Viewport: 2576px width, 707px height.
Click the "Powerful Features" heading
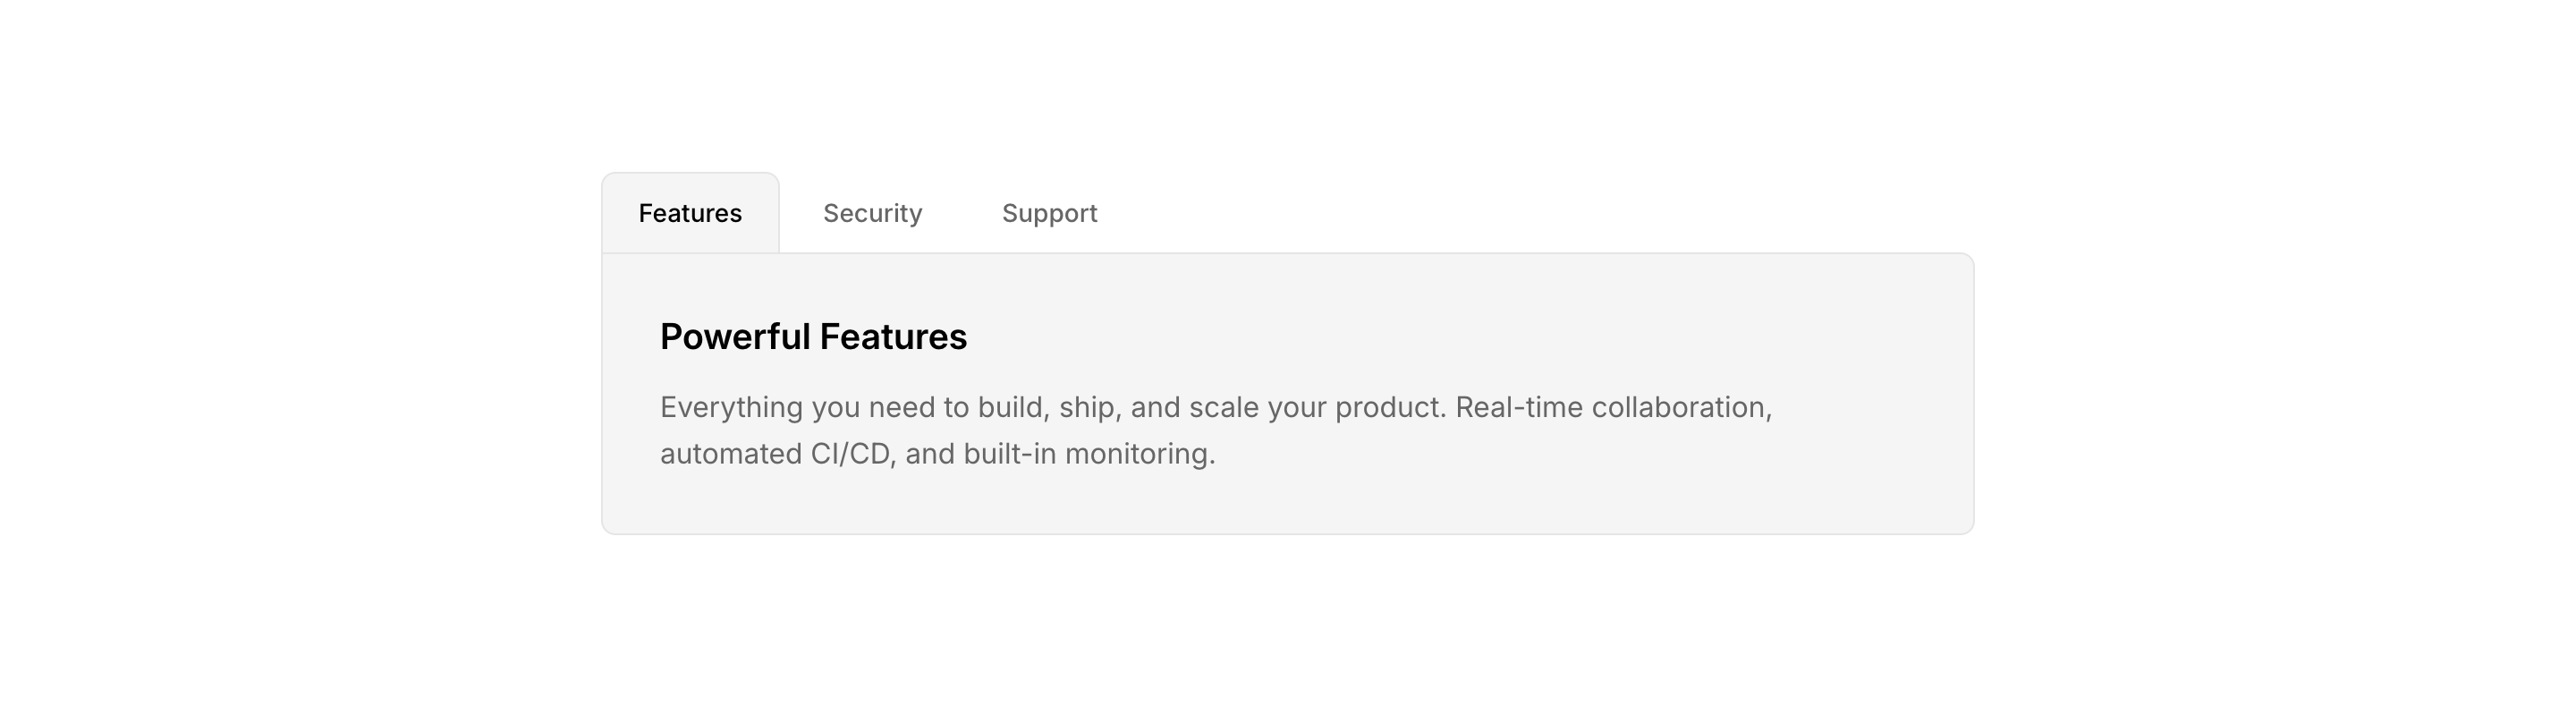click(x=813, y=337)
